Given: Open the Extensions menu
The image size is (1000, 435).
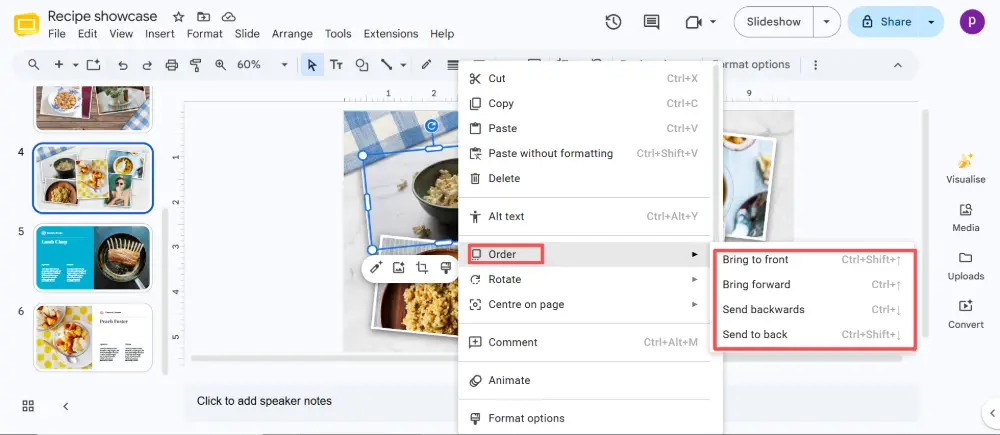Looking at the screenshot, I should click(391, 34).
